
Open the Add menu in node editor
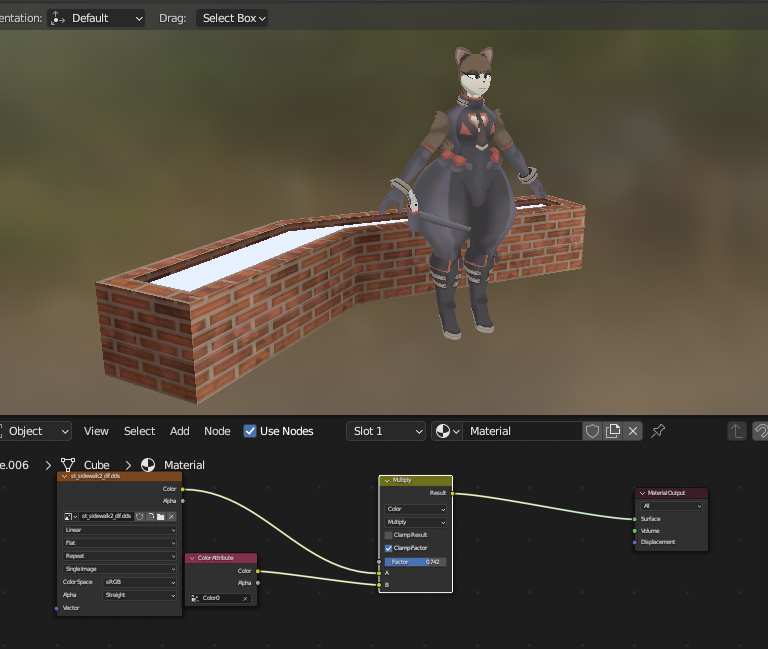[179, 431]
